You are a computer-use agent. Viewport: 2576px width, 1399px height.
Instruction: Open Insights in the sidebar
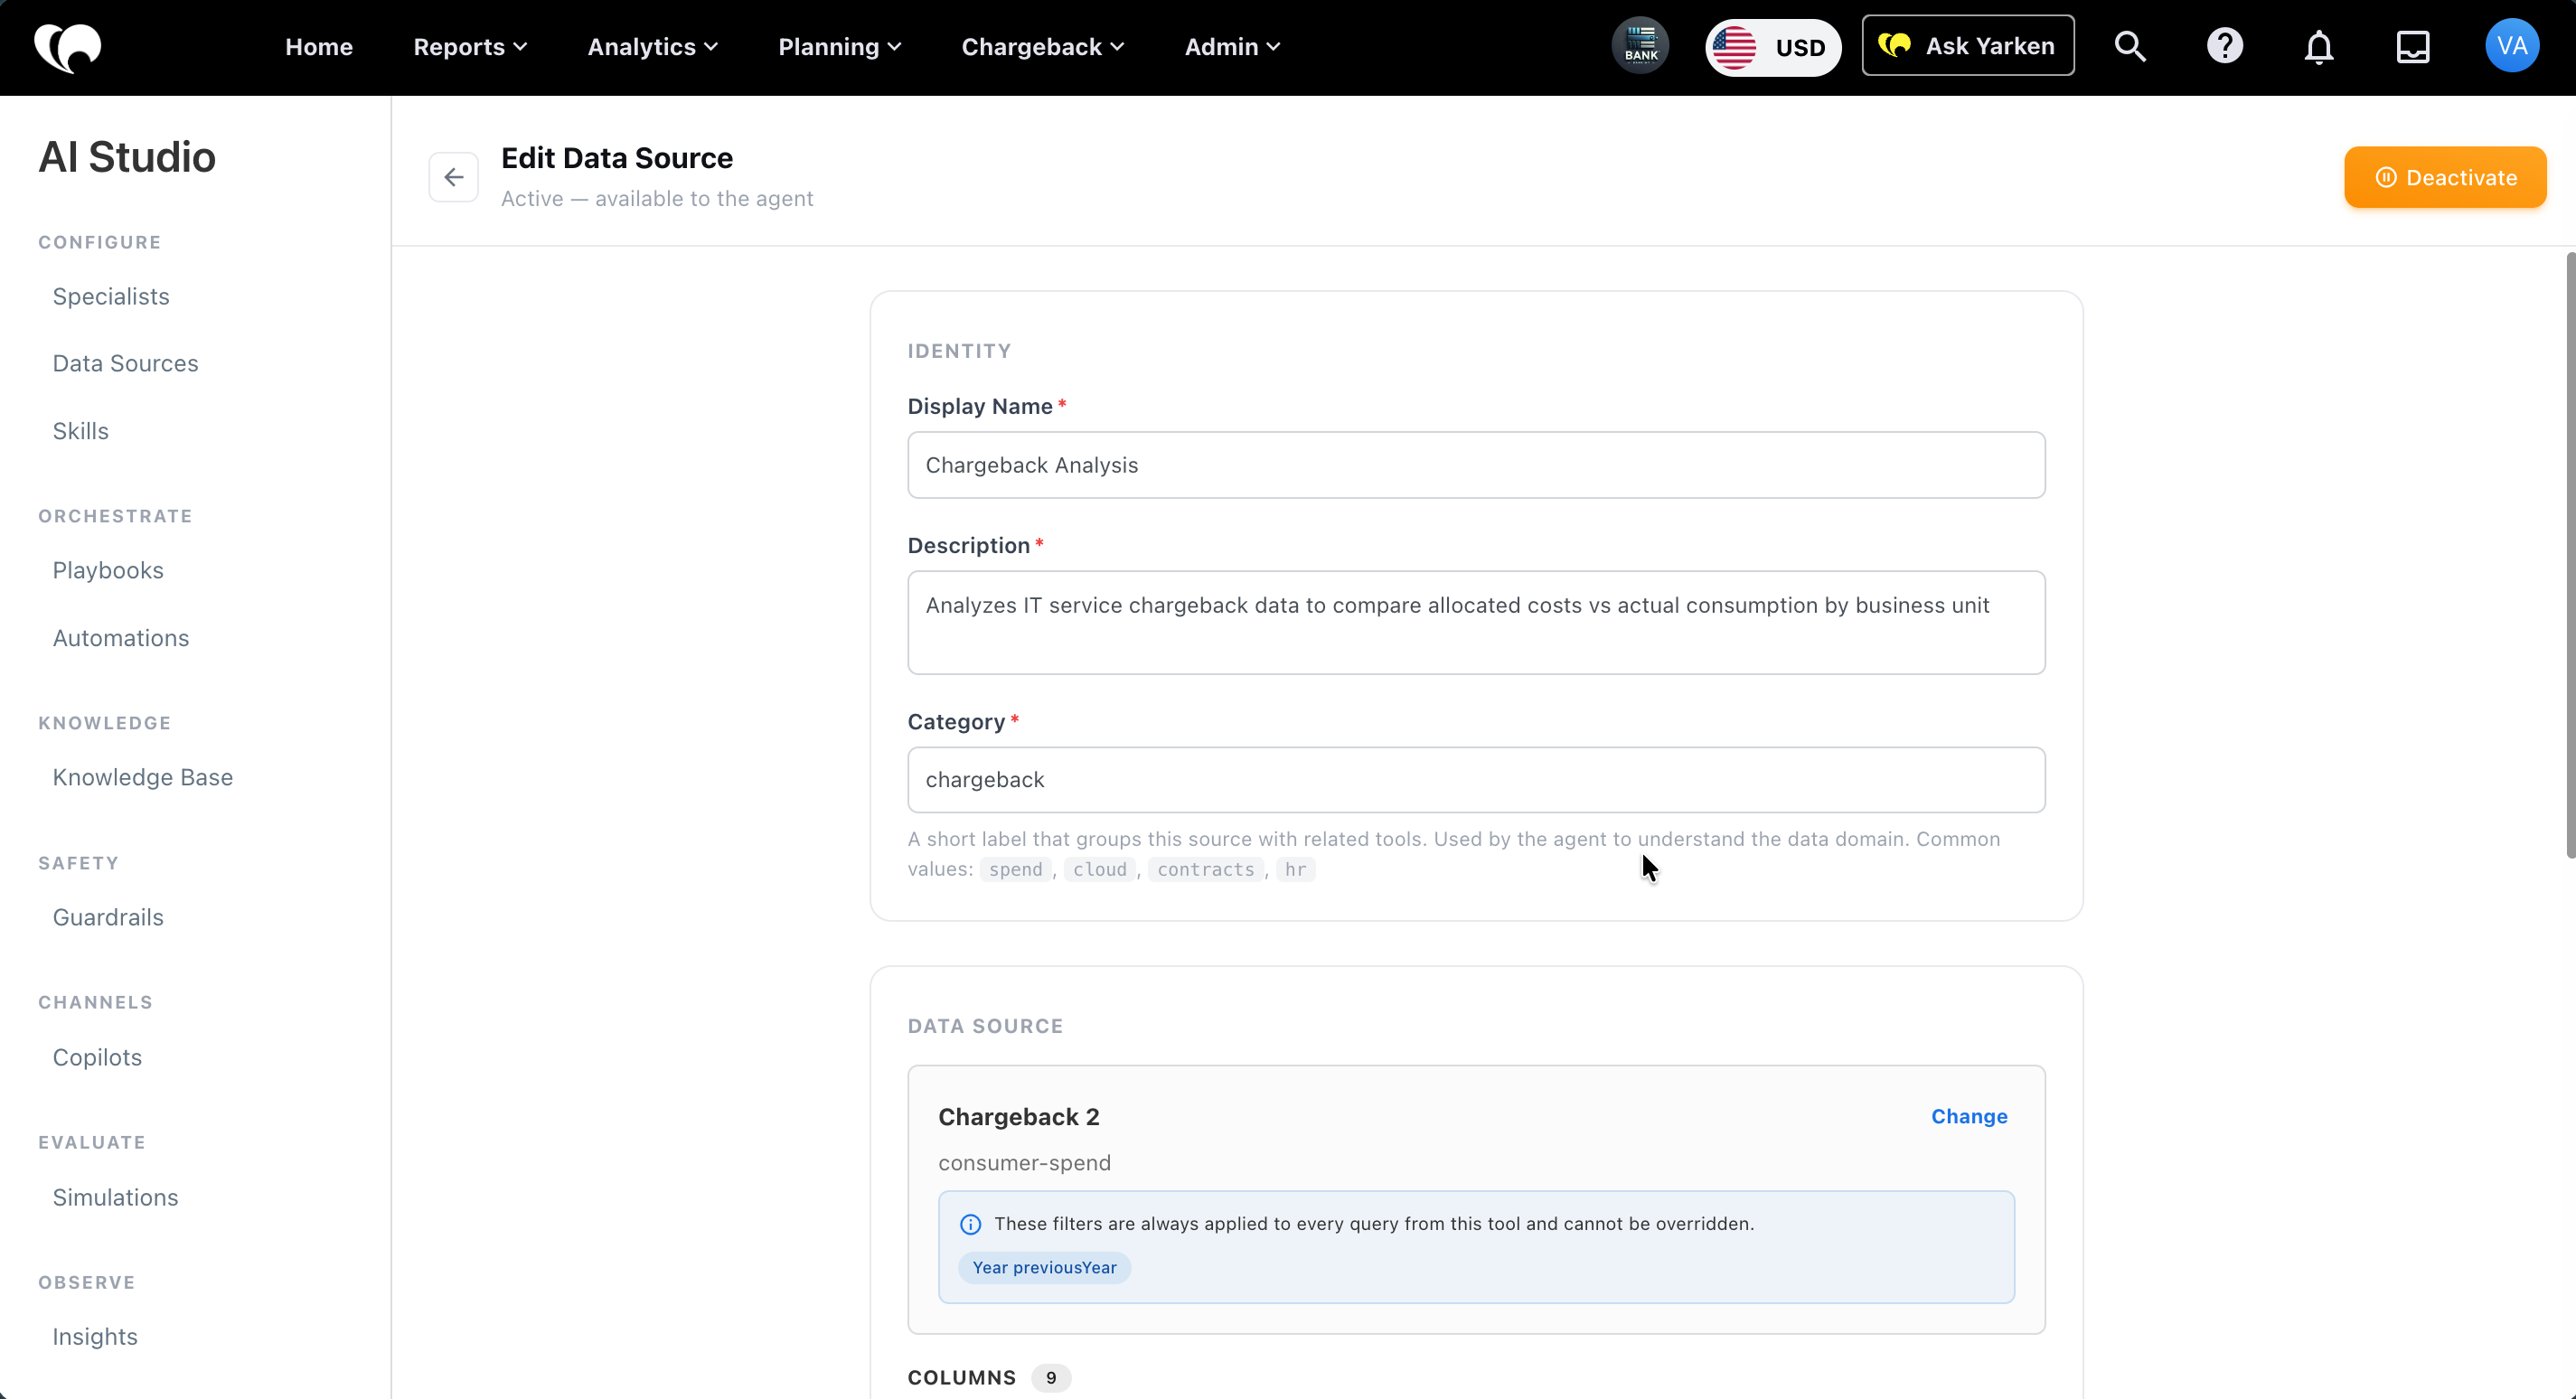tap(95, 1337)
